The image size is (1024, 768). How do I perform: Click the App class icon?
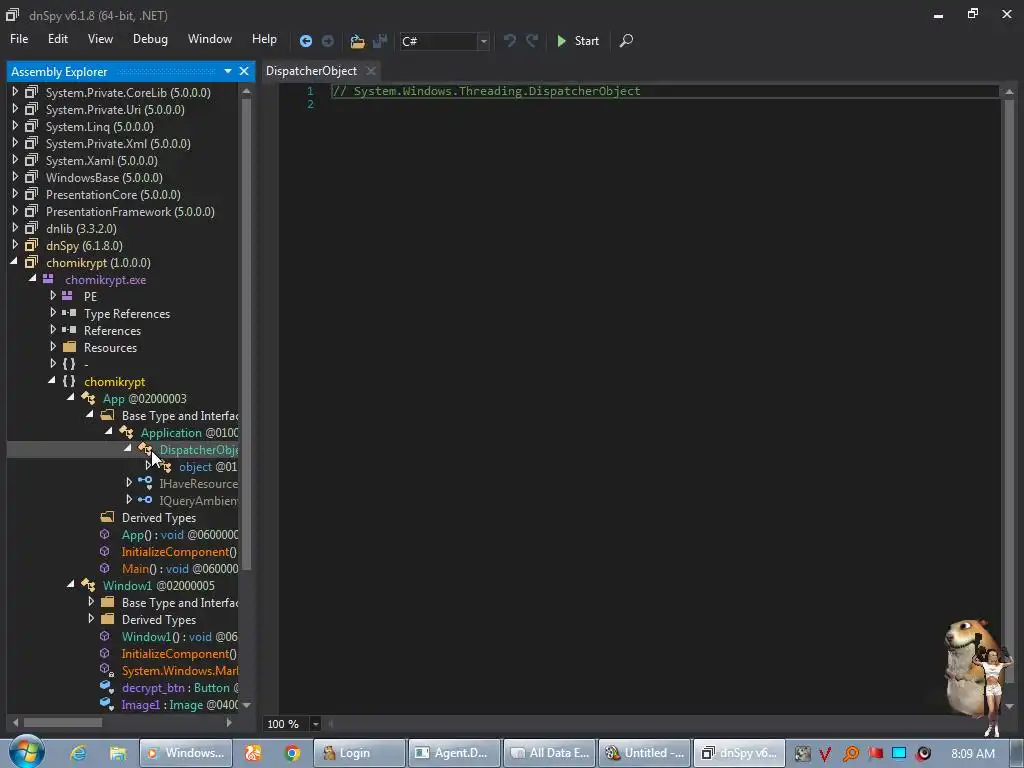(88, 398)
